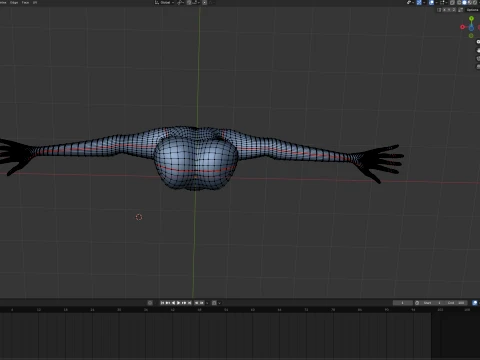Click the green Y axis gizmo handle
The width and height of the screenshot is (480, 360).
tap(471, 19)
